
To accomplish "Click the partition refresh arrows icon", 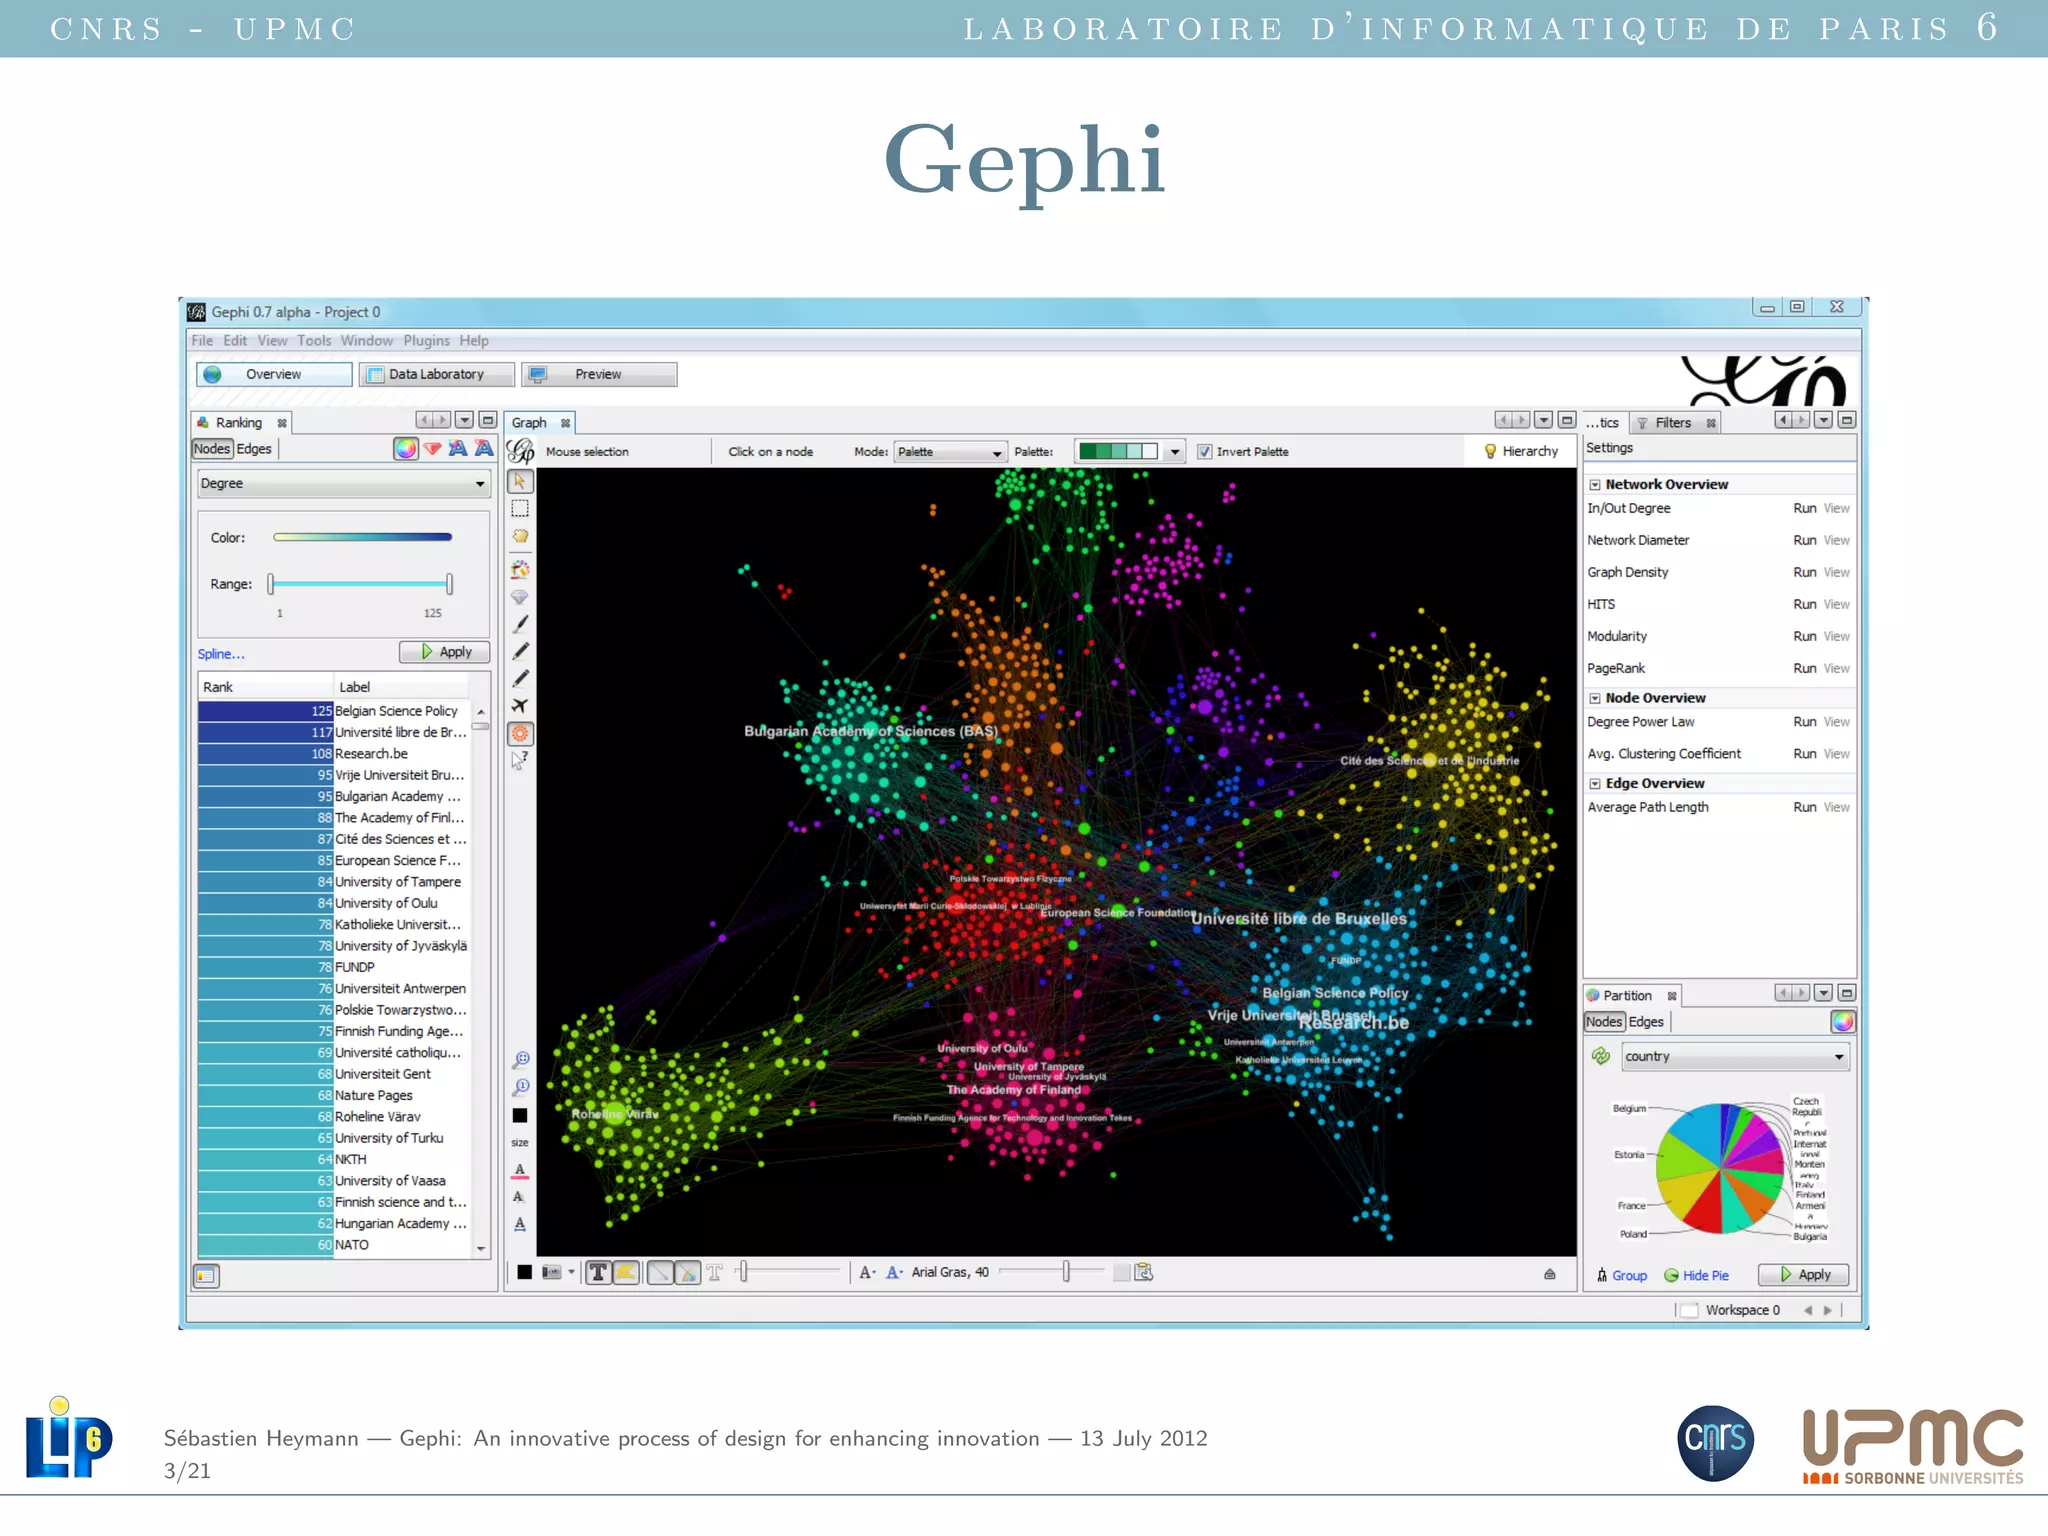I will click(x=1601, y=1056).
